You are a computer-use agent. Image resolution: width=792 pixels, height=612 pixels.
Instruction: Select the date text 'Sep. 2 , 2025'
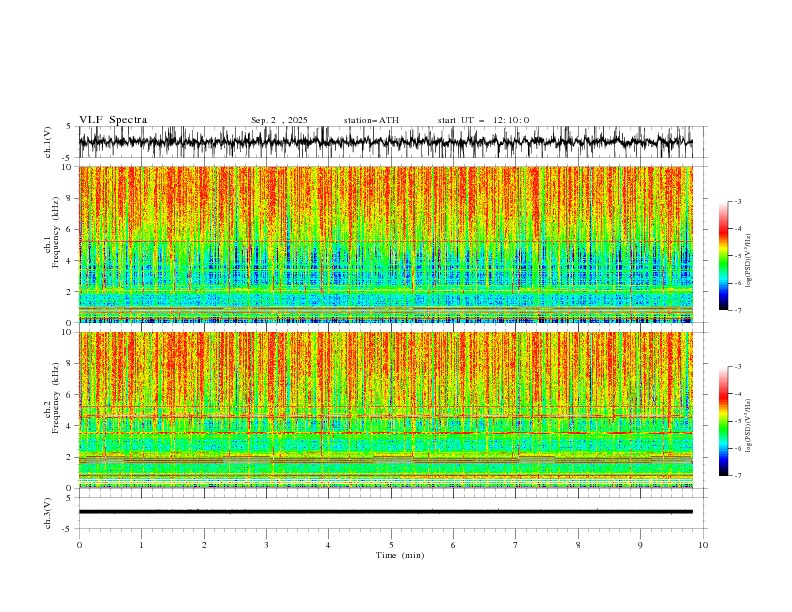click(279, 120)
